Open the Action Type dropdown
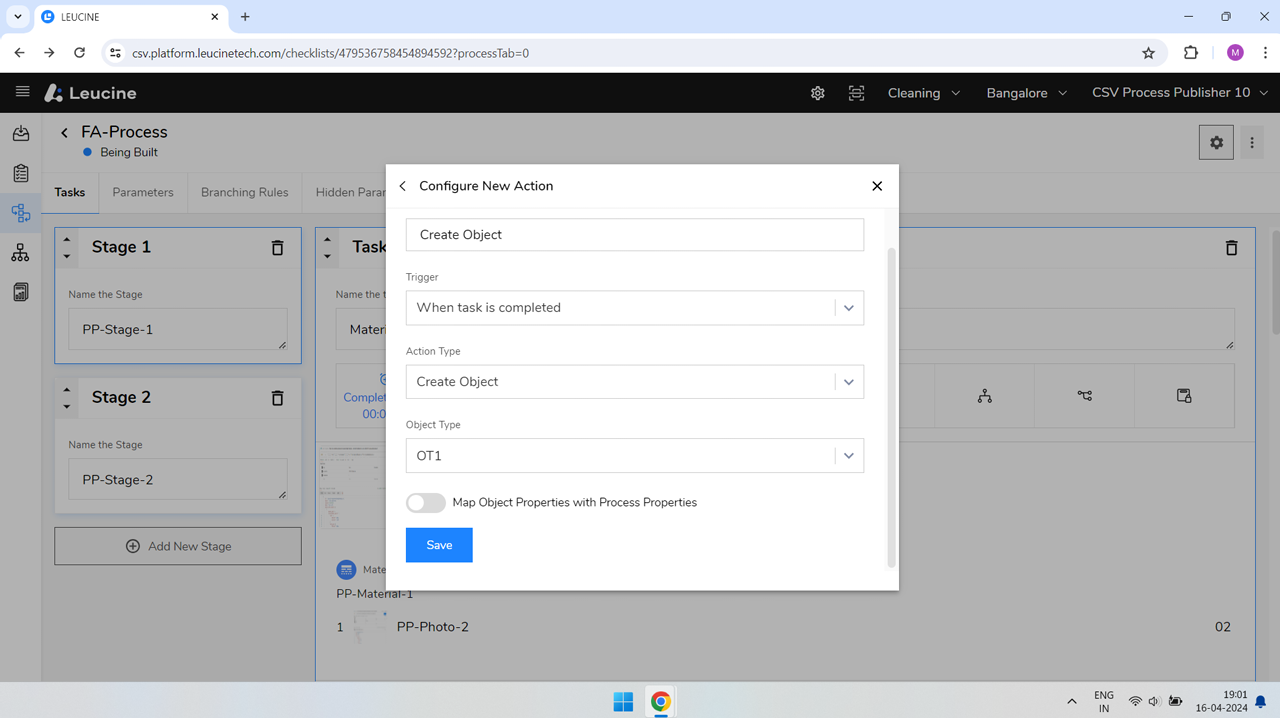 pos(635,382)
